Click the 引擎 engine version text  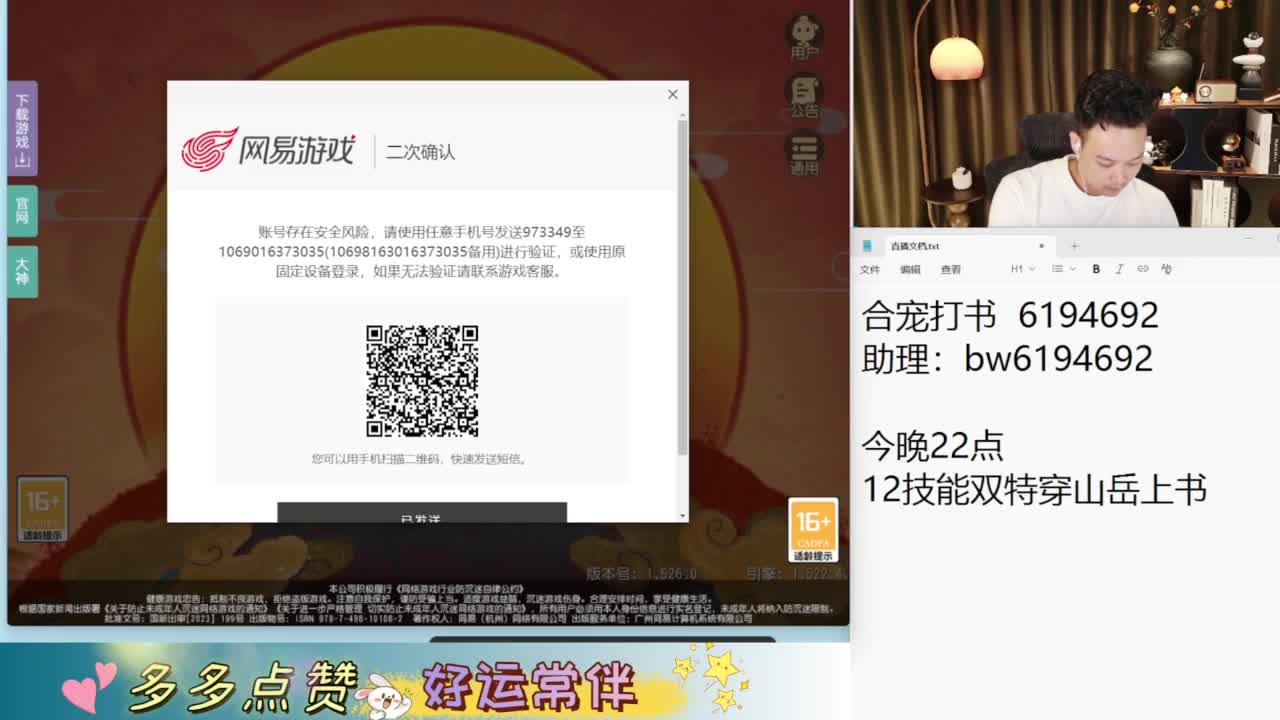pyautogui.click(x=796, y=573)
